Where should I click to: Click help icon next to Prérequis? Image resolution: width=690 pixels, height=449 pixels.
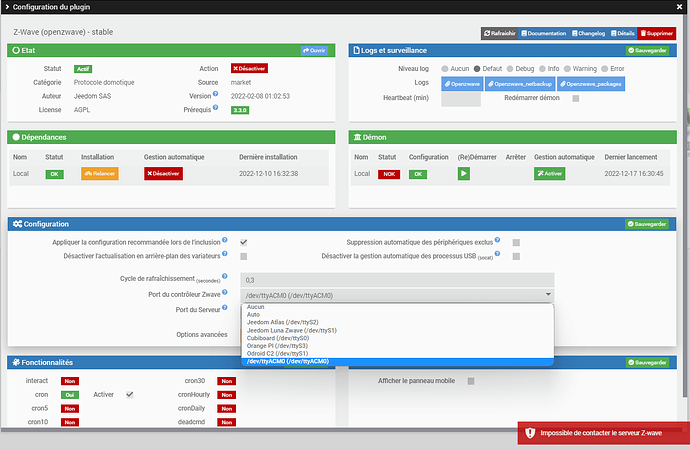click(216, 107)
